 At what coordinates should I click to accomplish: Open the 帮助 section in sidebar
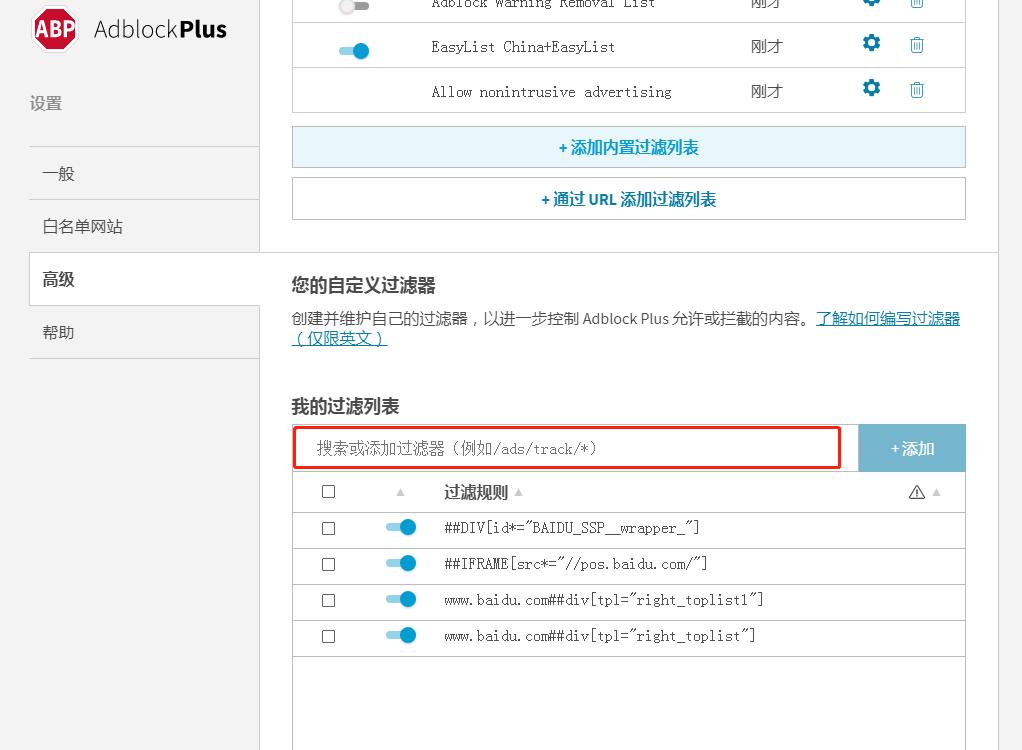pos(58,332)
